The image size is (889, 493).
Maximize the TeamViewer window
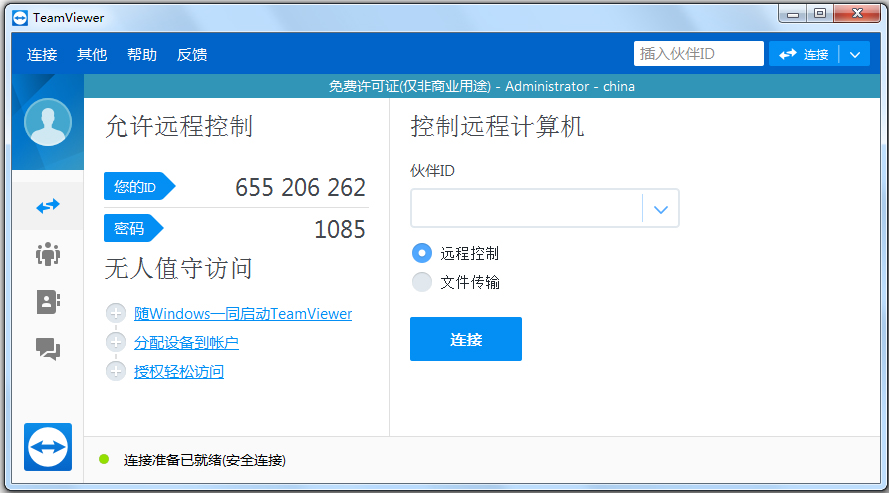pos(820,14)
